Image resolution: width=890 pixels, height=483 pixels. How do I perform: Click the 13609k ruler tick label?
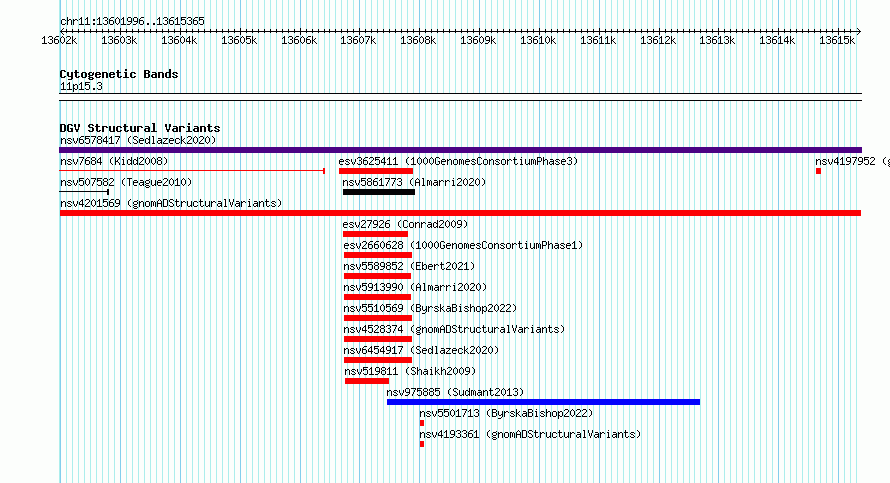click(478, 41)
